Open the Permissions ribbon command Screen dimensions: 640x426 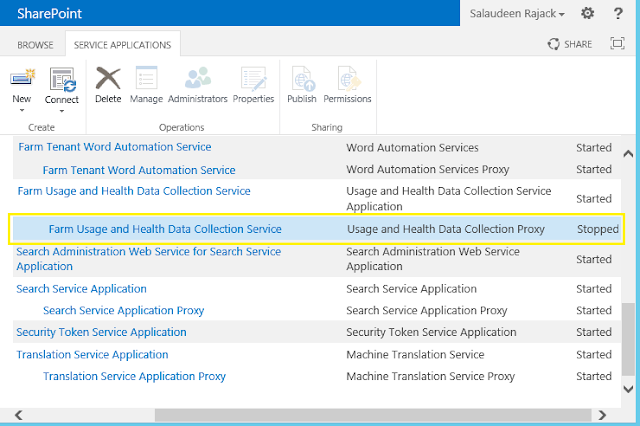347,85
